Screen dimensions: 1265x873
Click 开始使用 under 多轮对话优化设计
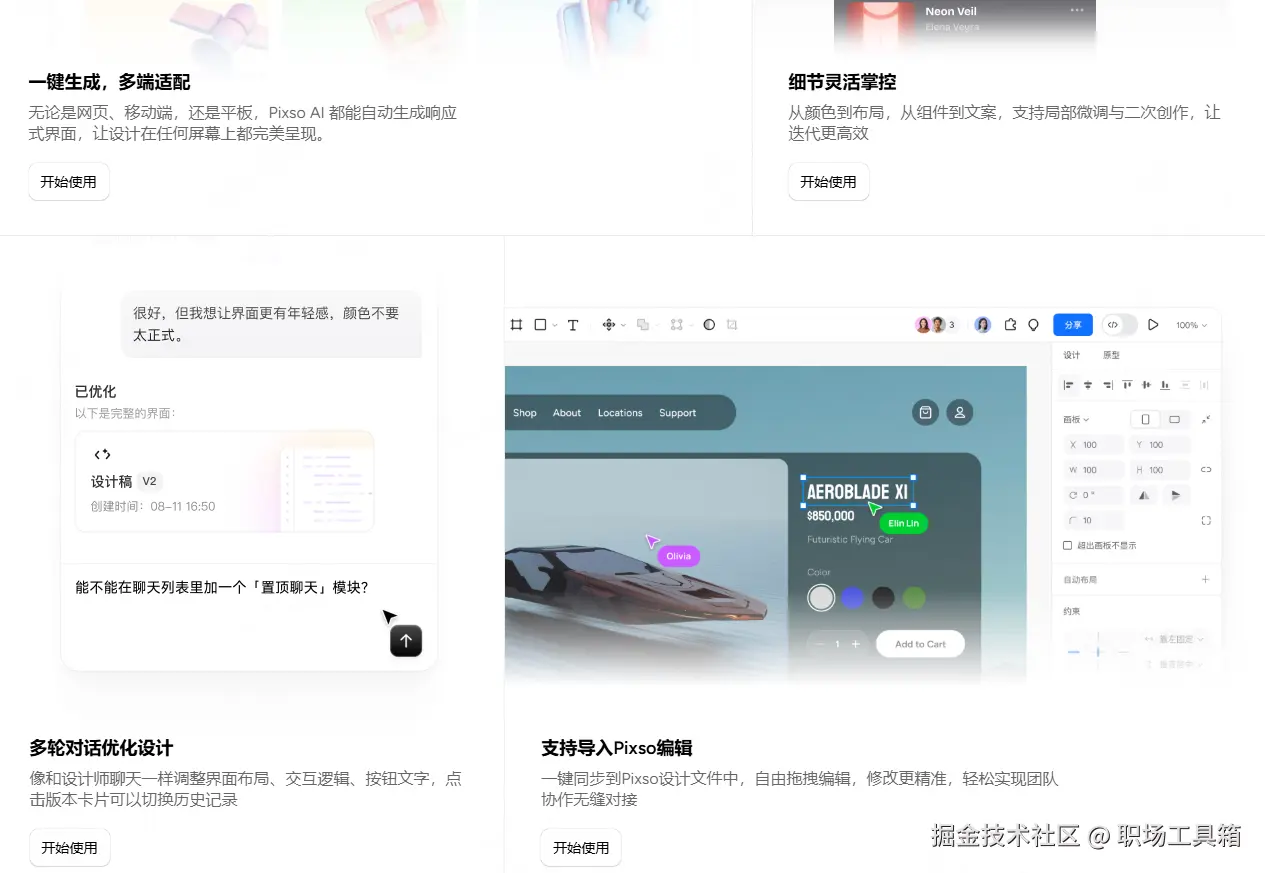(69, 848)
